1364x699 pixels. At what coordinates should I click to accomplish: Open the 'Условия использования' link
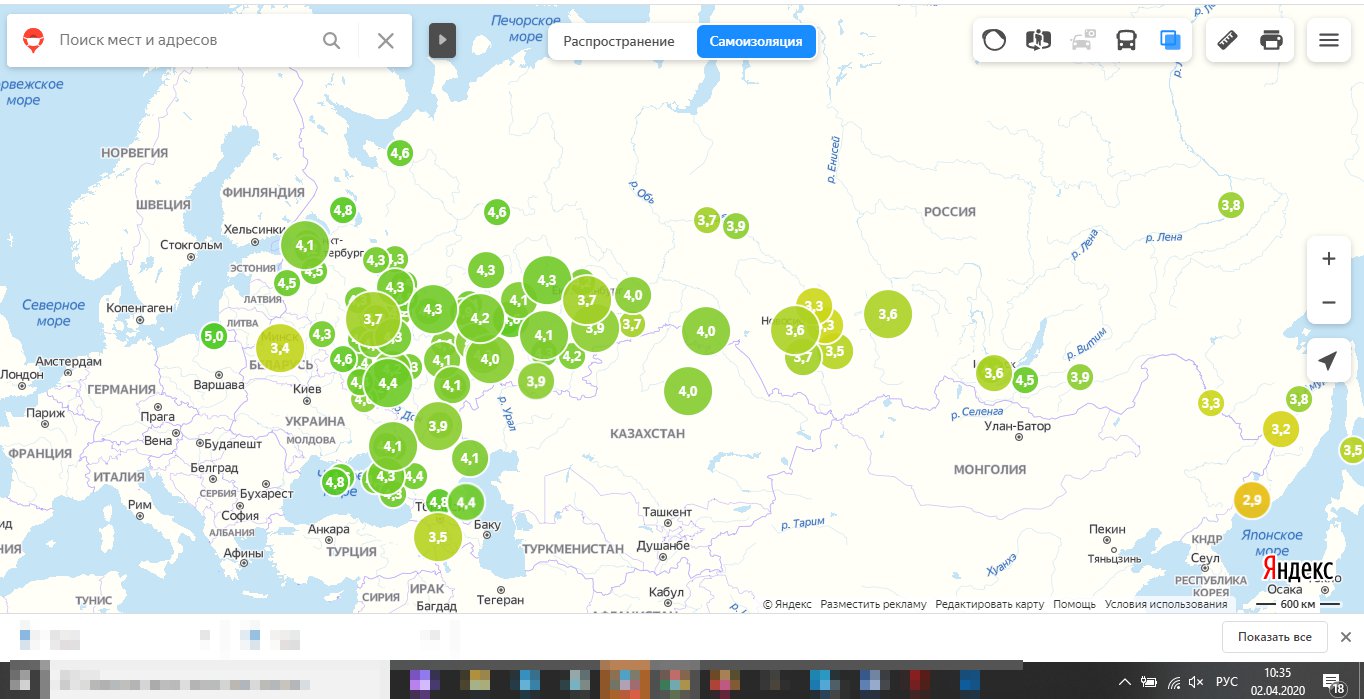[1165, 604]
